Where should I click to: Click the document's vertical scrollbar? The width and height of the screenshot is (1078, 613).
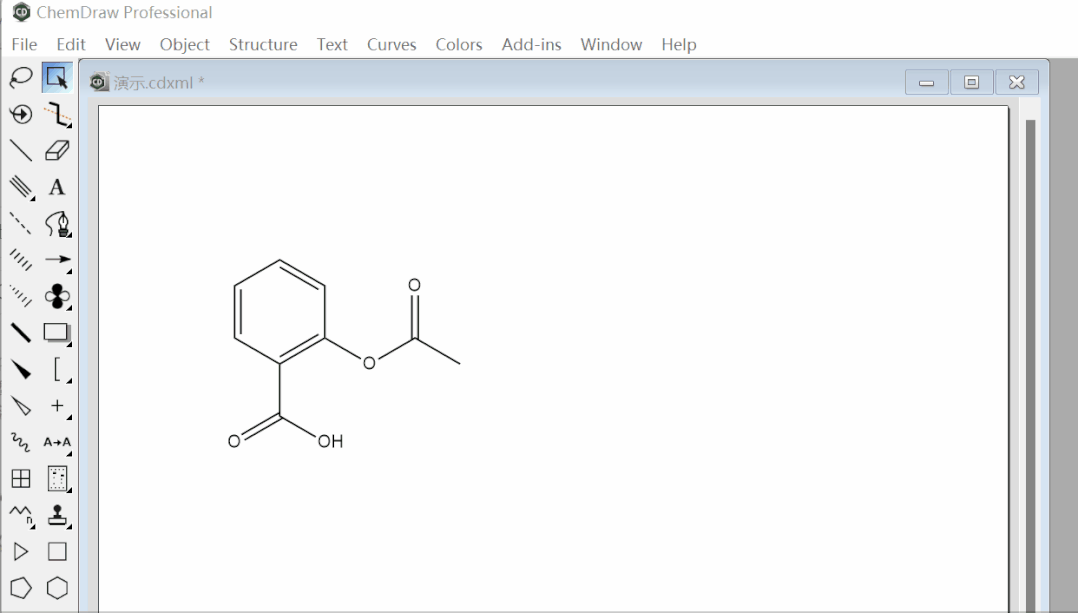(x=1030, y=364)
